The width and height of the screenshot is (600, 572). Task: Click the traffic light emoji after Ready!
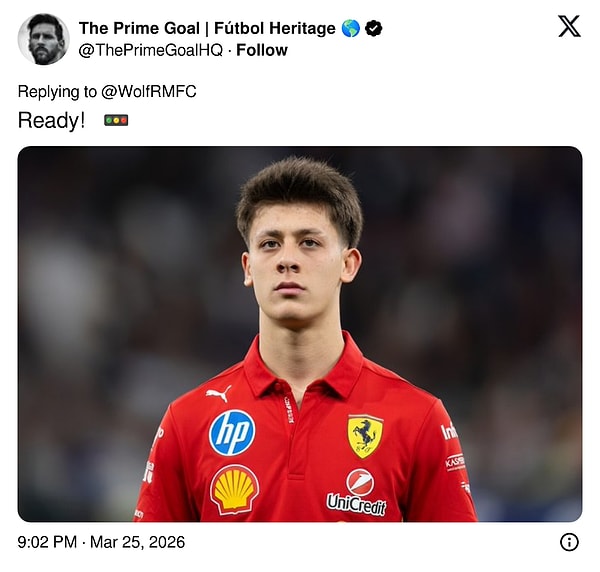coord(116,121)
